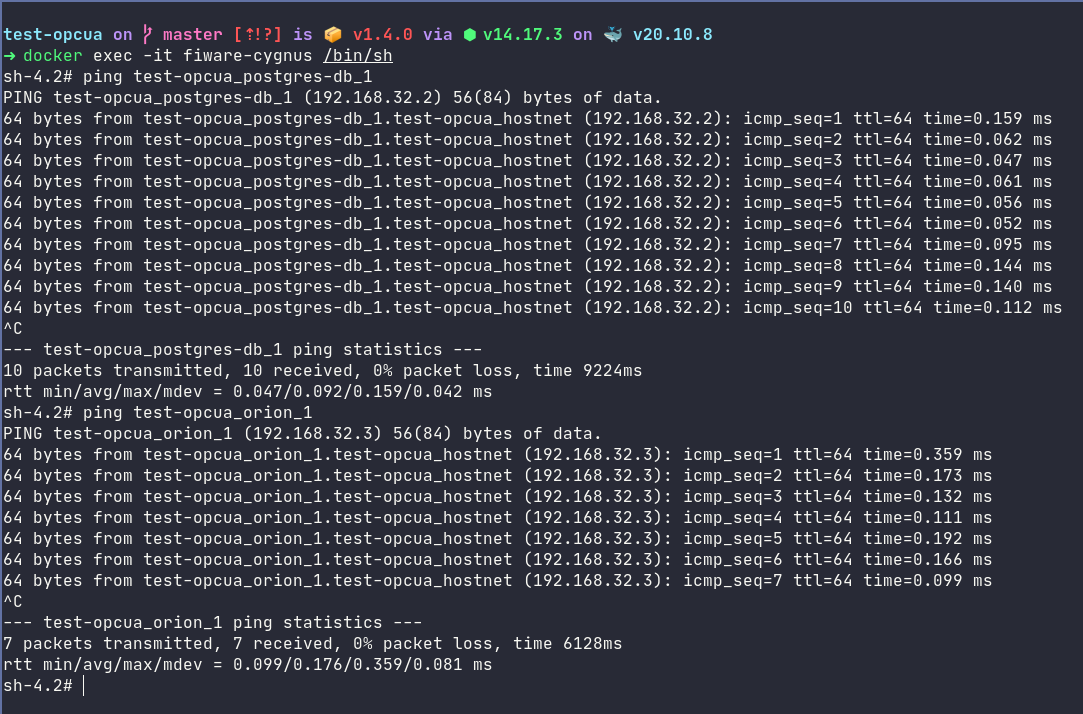Click the first ^C interrupt marker
The image size is (1083, 714).
12,329
